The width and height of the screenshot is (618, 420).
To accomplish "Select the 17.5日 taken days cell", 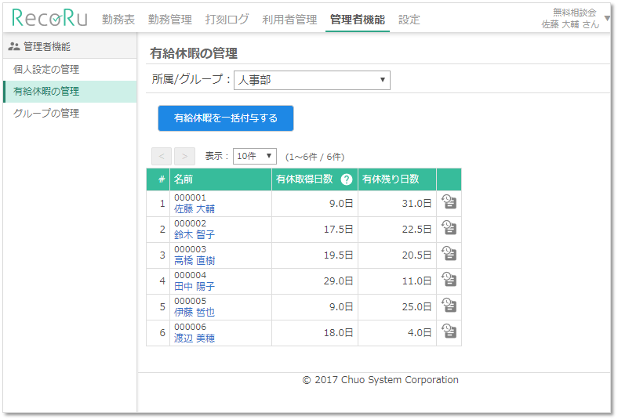I will click(x=315, y=229).
